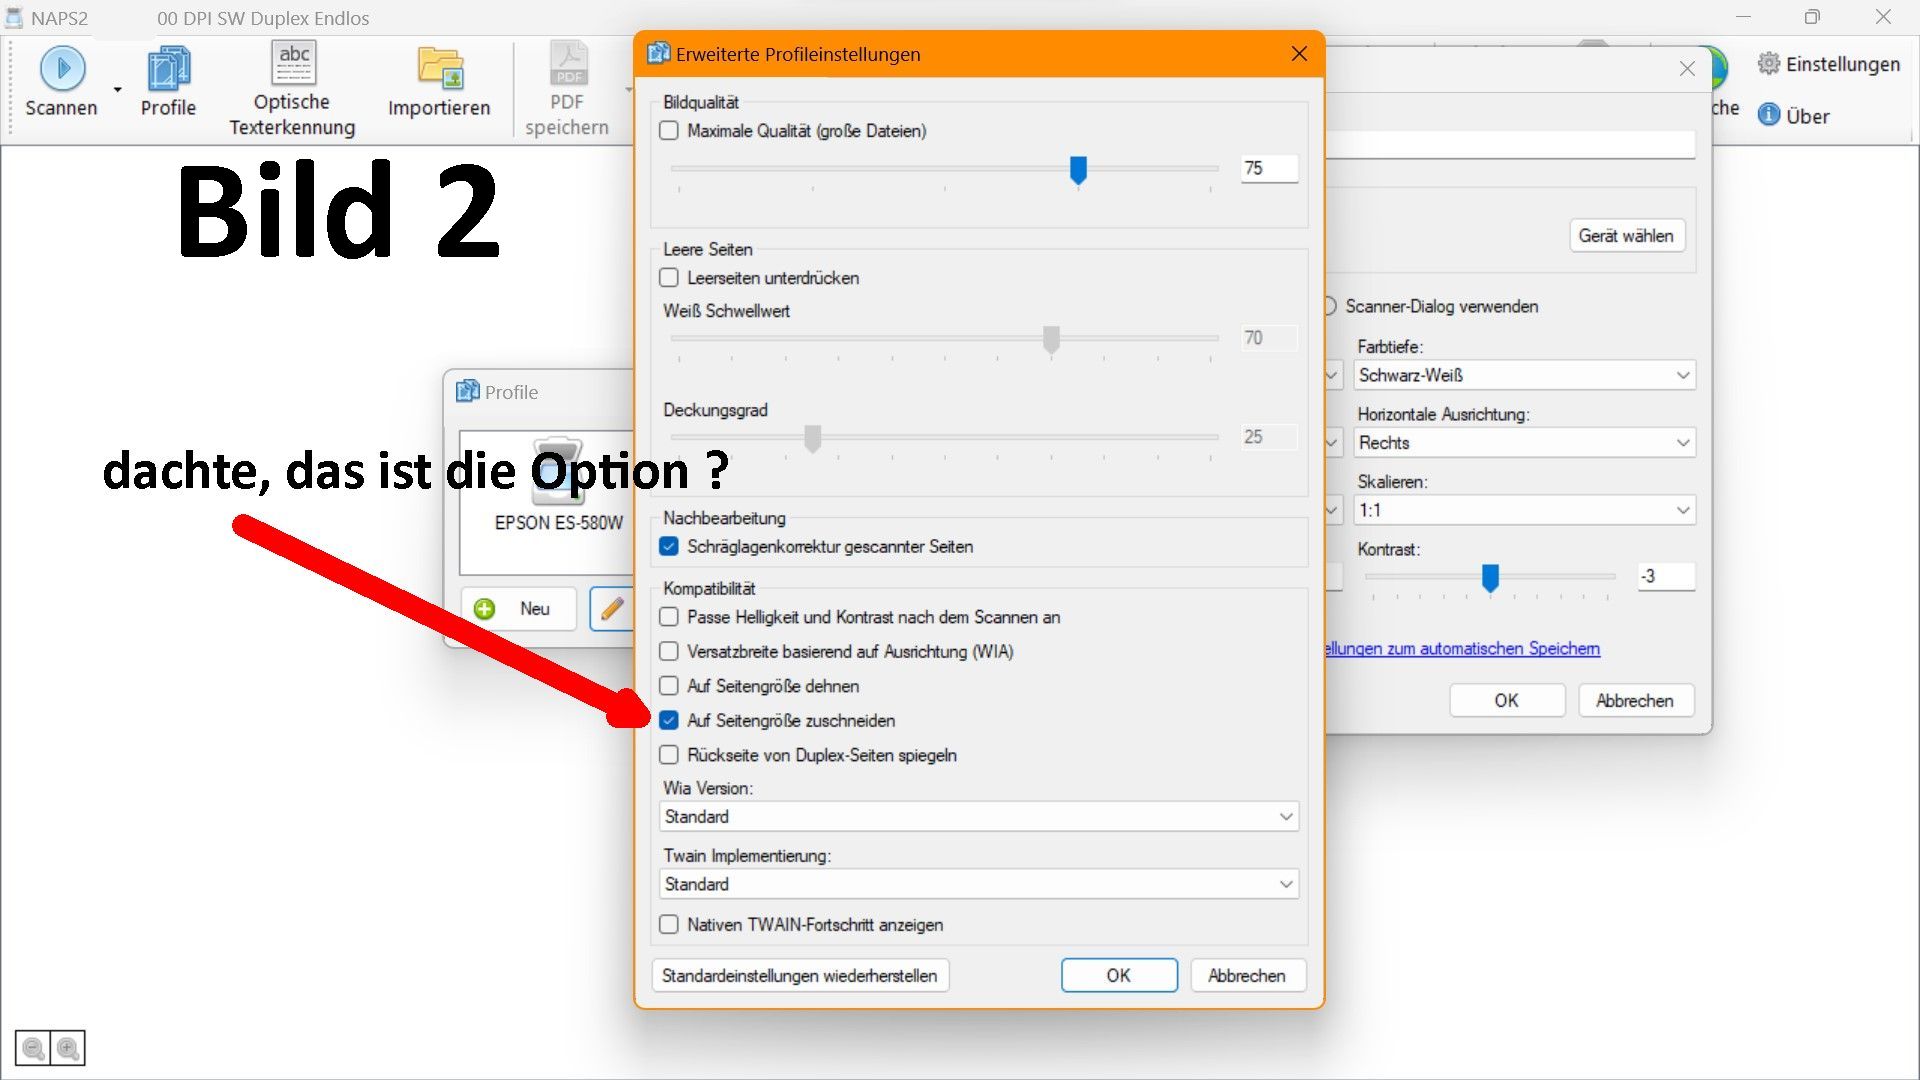This screenshot has height=1080, width=1920.
Task: Click Standardeinstellungen wiederherstellen button
Action: pos(799,975)
